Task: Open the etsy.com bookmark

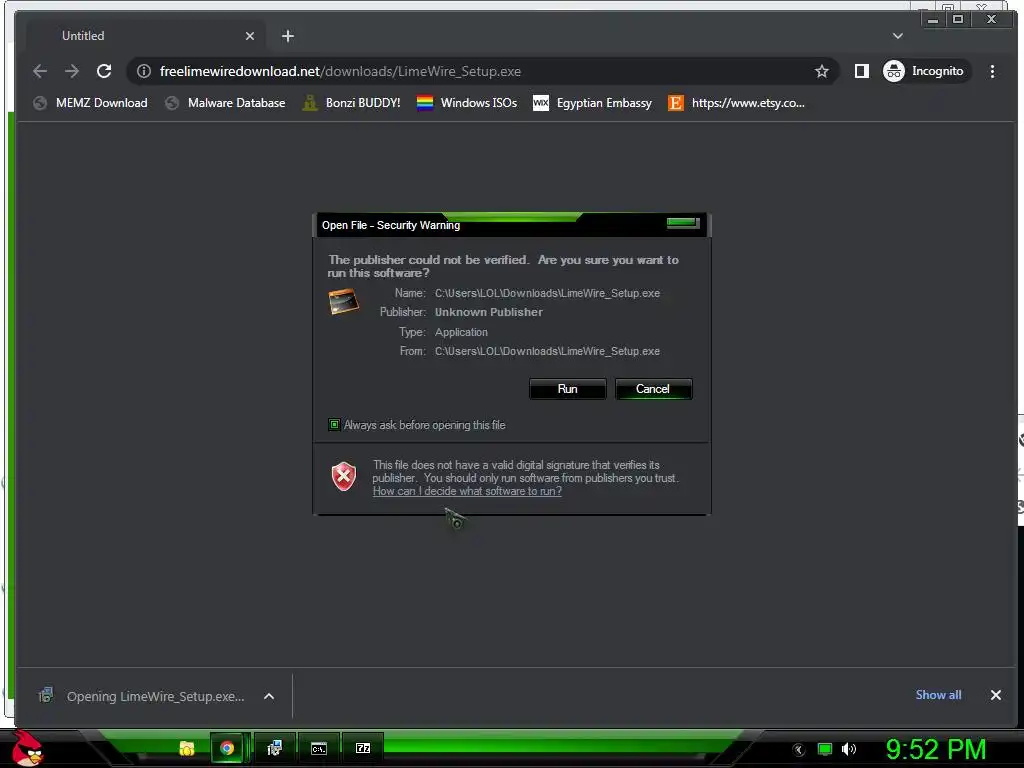Action: click(737, 103)
